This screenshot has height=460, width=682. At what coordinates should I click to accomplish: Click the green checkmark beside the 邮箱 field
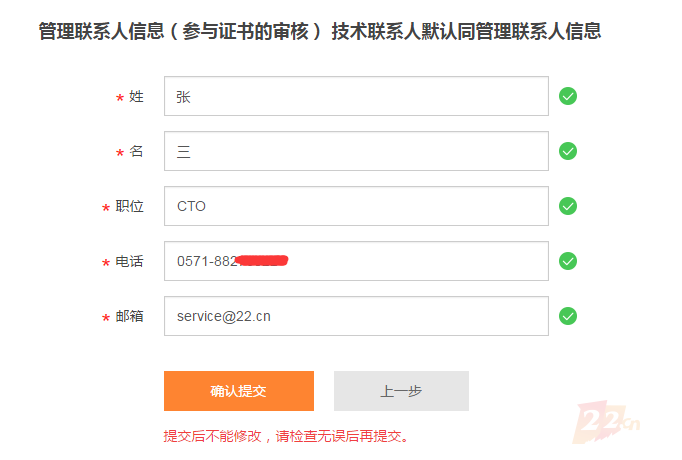click(568, 316)
